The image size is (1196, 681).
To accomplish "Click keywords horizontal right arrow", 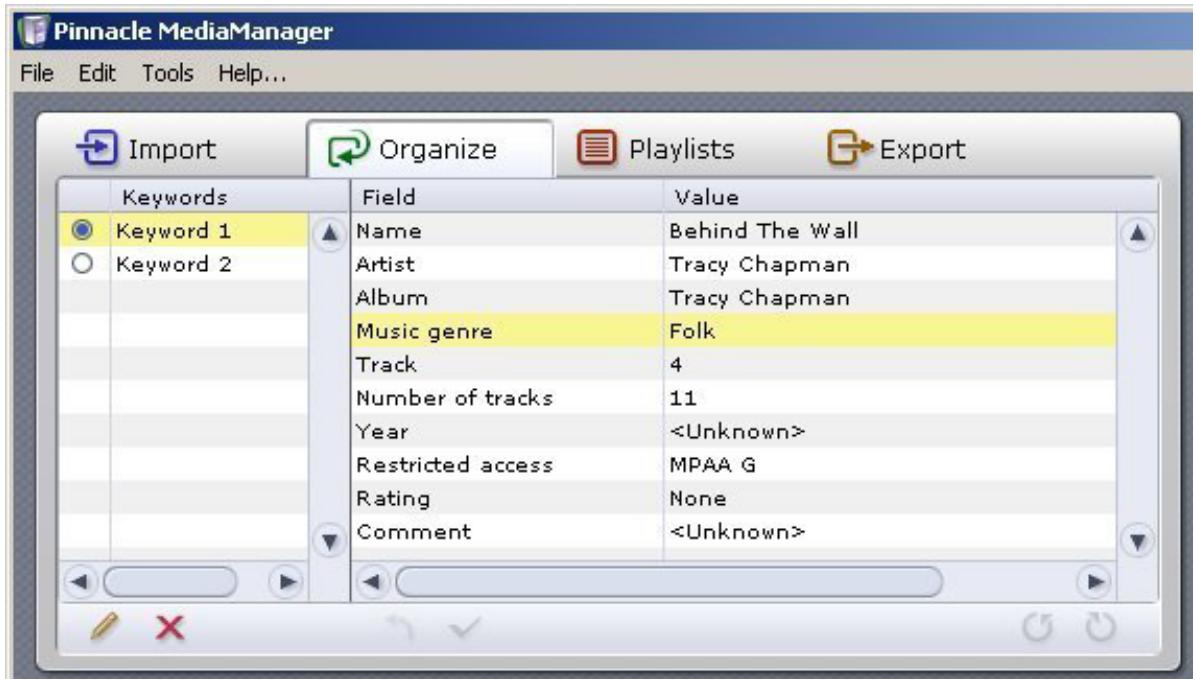I will [286, 582].
